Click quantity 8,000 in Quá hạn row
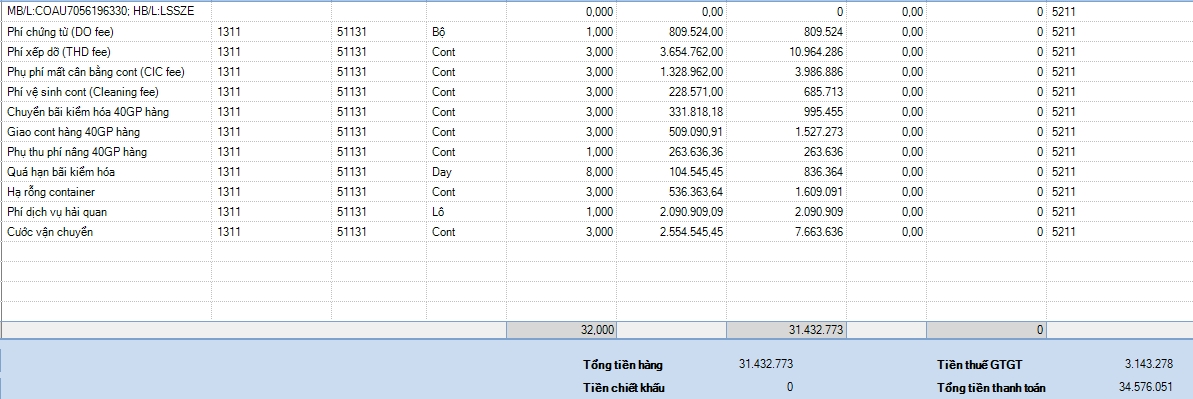Viewport: 1193px width, 399px height. [x=562, y=171]
